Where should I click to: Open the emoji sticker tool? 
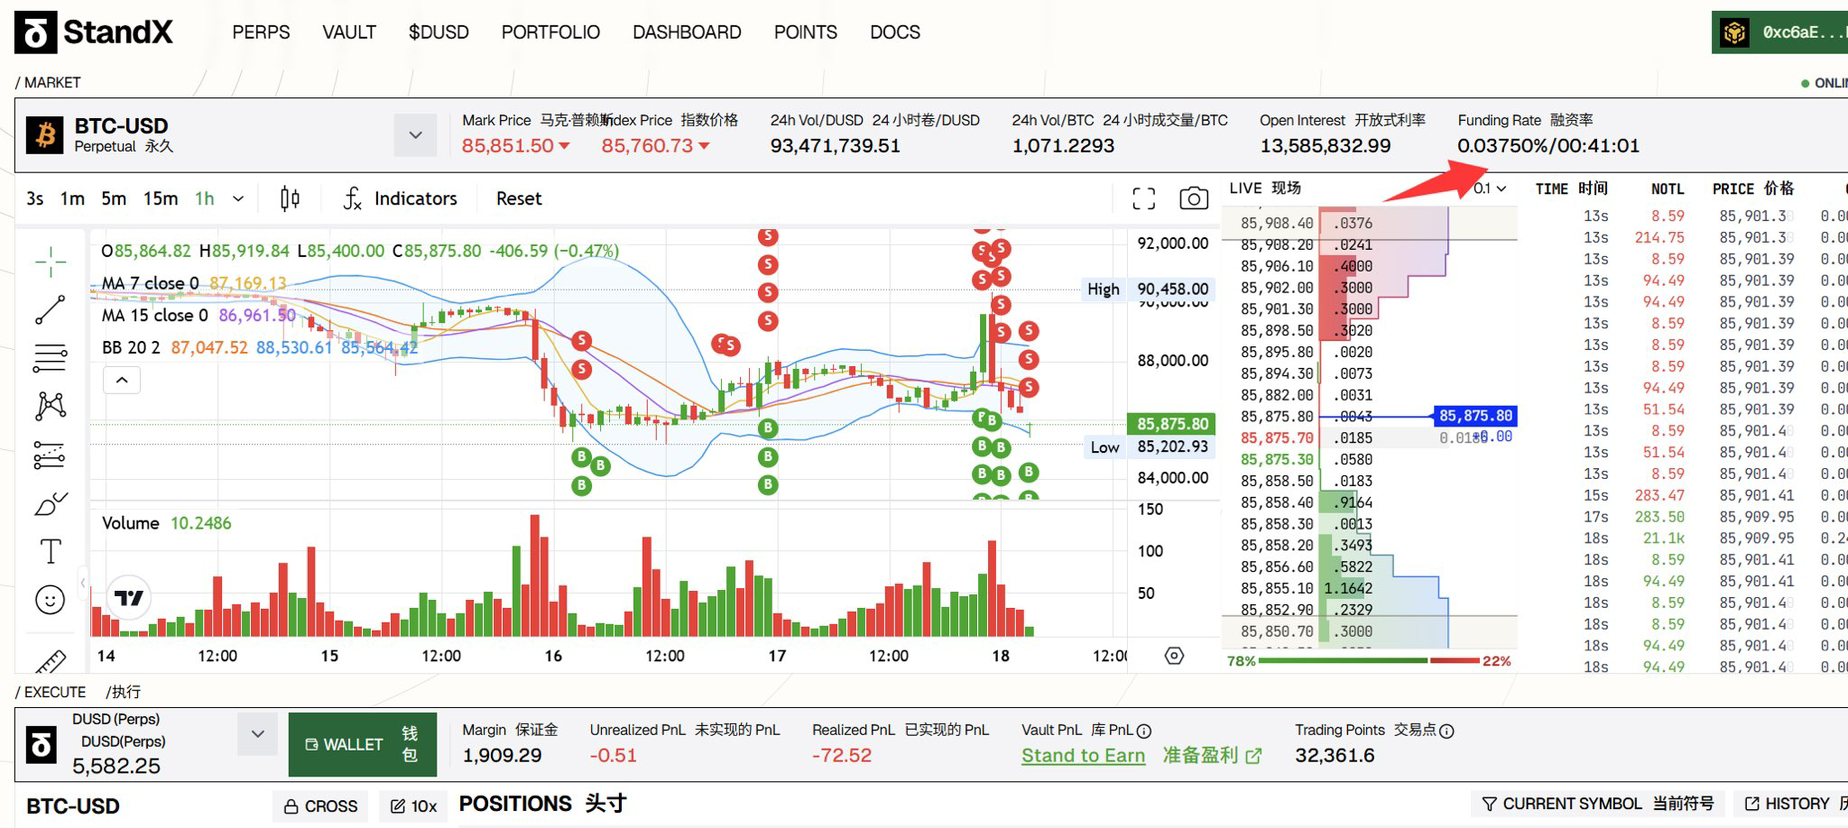click(x=50, y=599)
